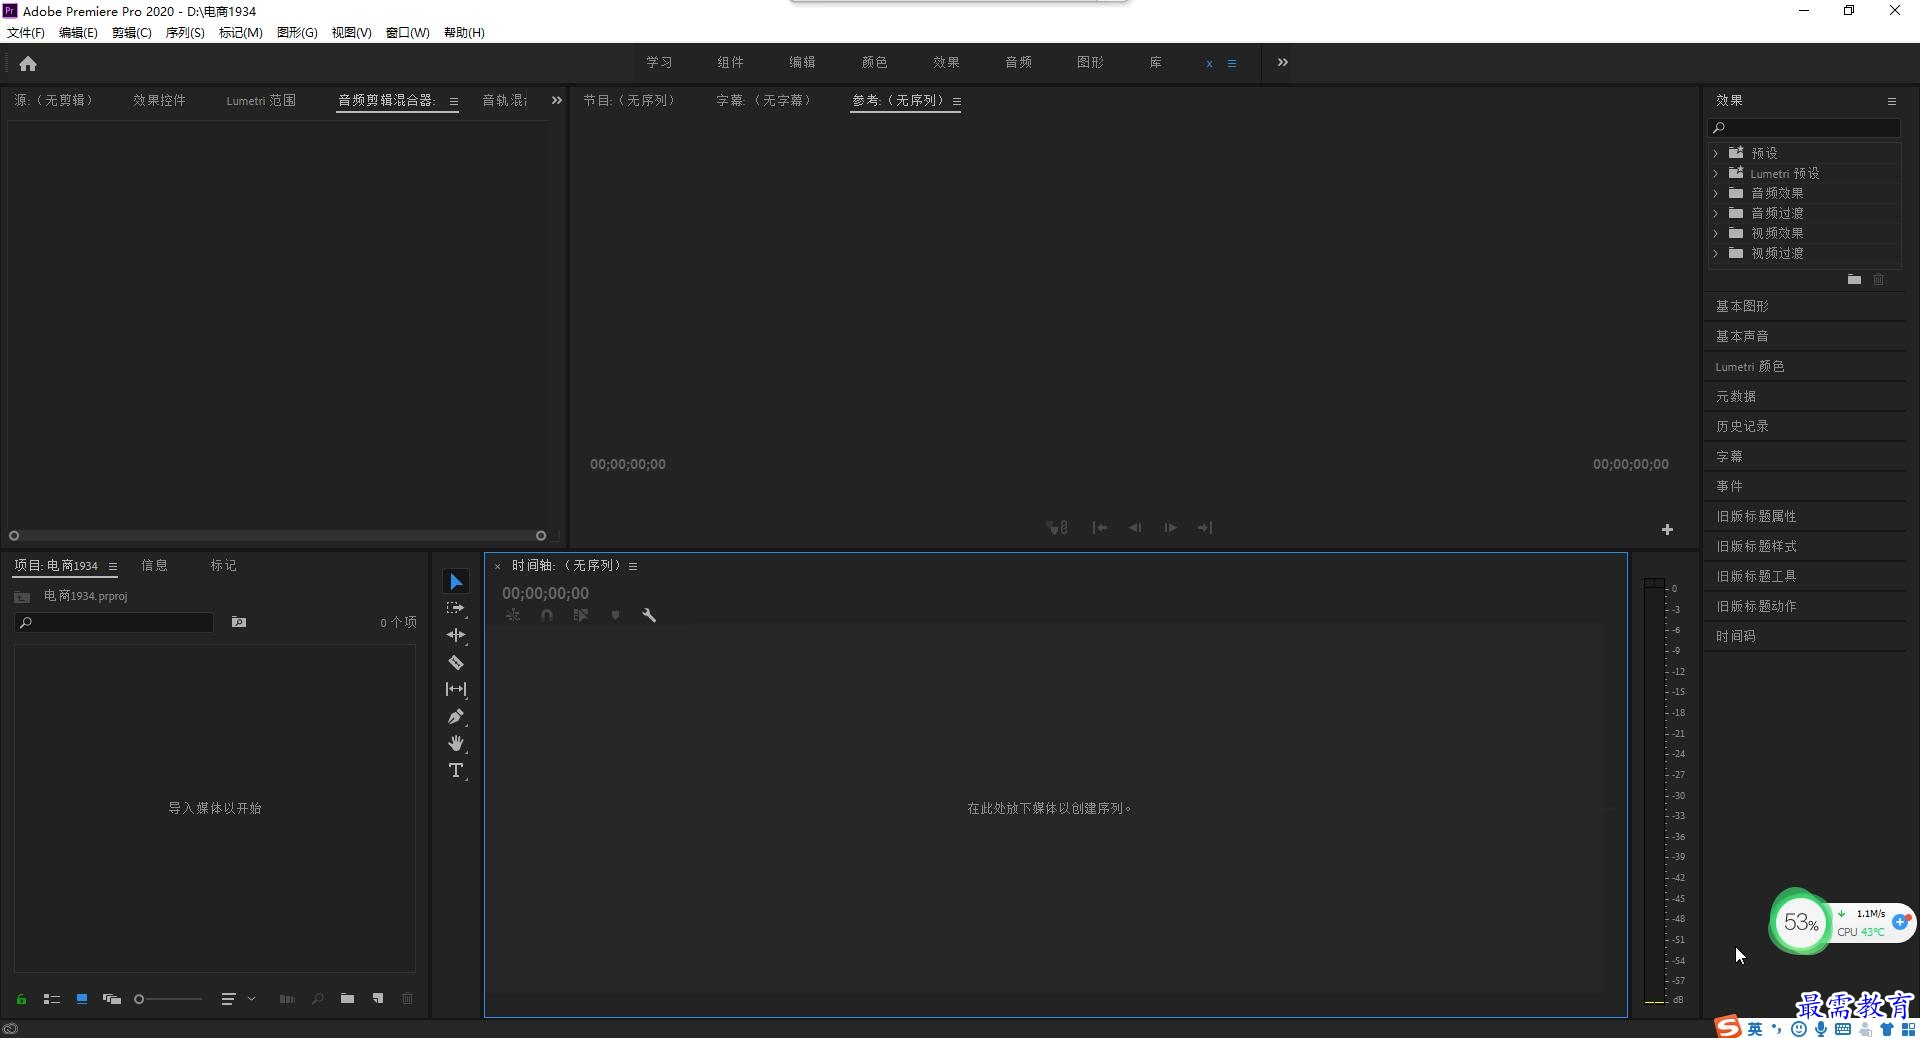This screenshot has width=1920, height=1038.
Task: Select the Slip tool
Action: (456, 689)
